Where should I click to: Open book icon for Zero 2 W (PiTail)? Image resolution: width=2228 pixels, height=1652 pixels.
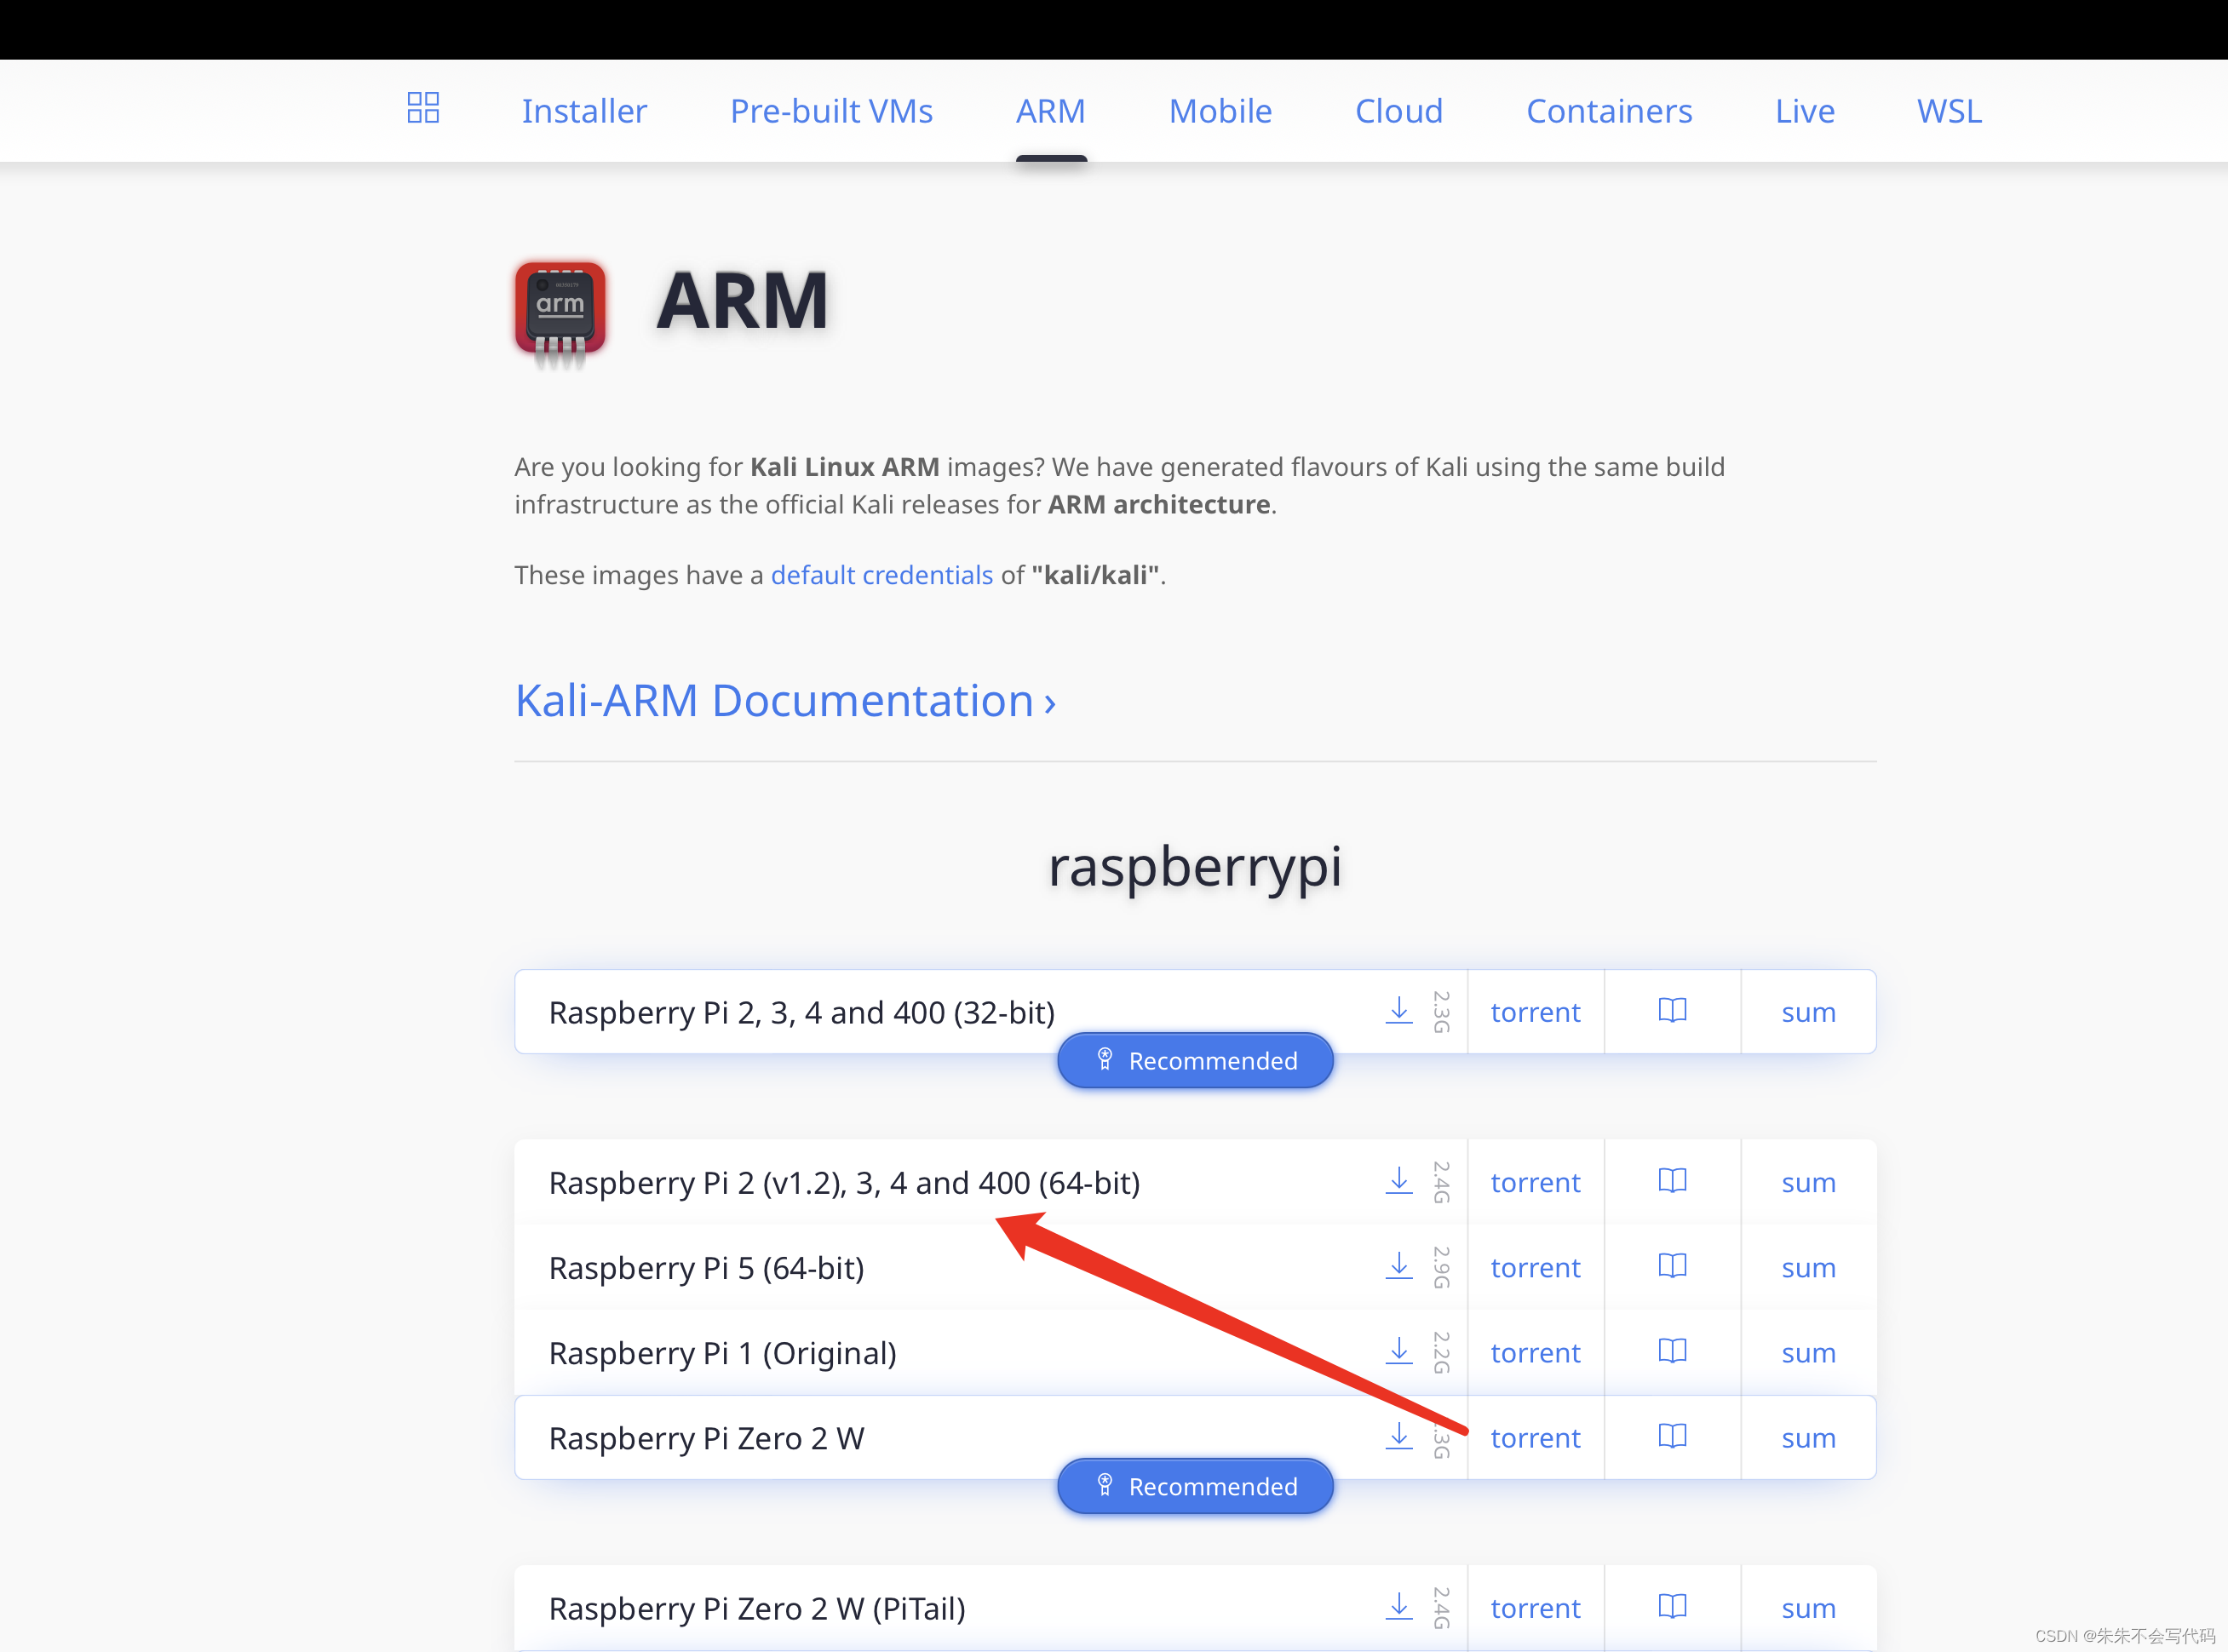pos(1672,1606)
